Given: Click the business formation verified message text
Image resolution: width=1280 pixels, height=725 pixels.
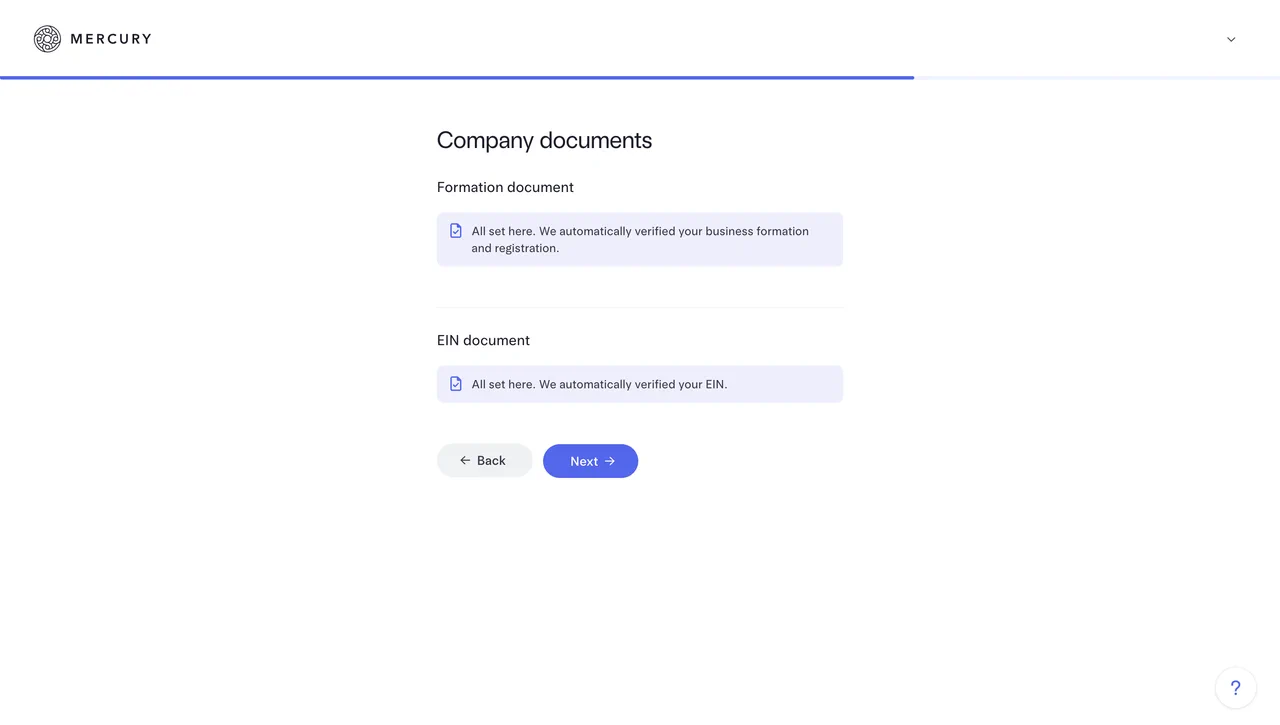Looking at the screenshot, I should (x=640, y=240).
